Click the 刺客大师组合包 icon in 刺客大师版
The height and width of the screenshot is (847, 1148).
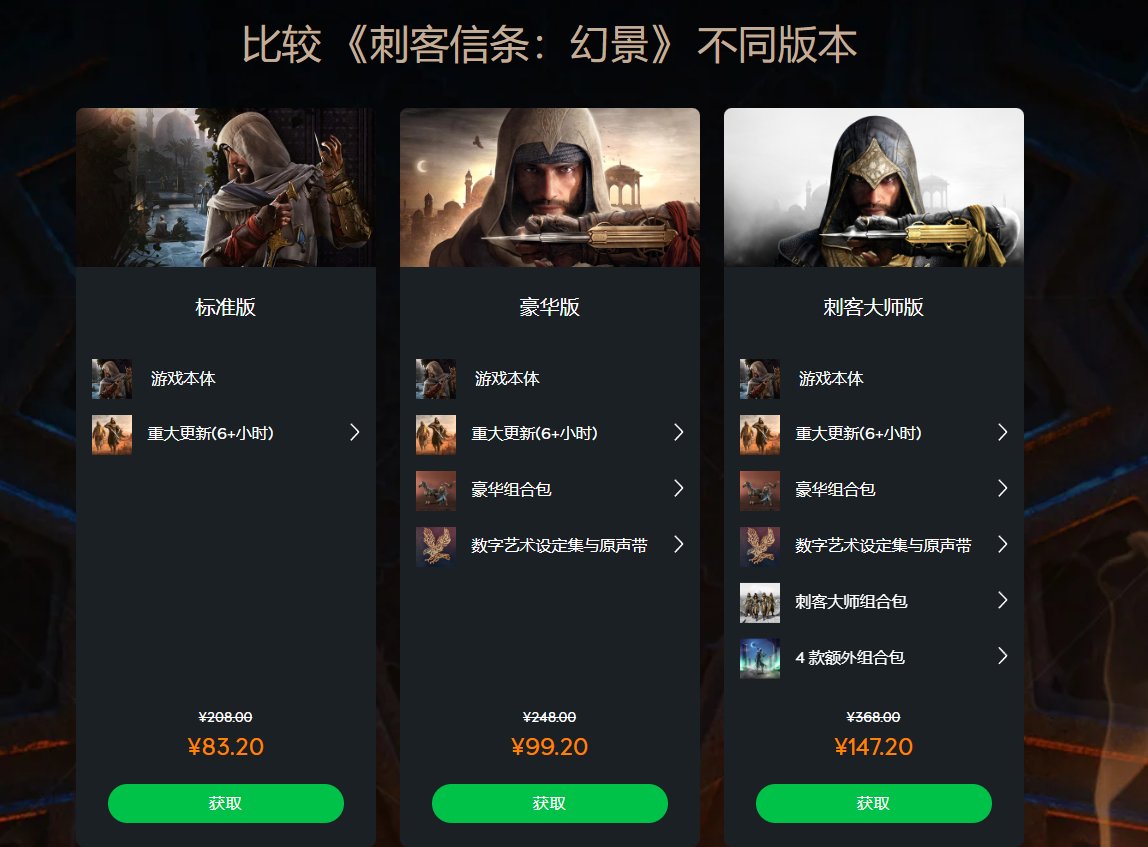coord(760,602)
